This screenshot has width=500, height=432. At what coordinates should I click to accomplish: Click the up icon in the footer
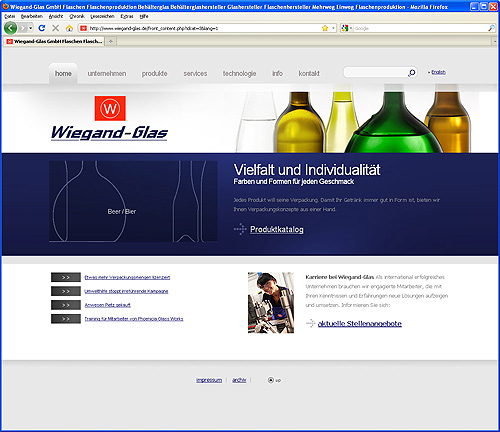click(271, 380)
